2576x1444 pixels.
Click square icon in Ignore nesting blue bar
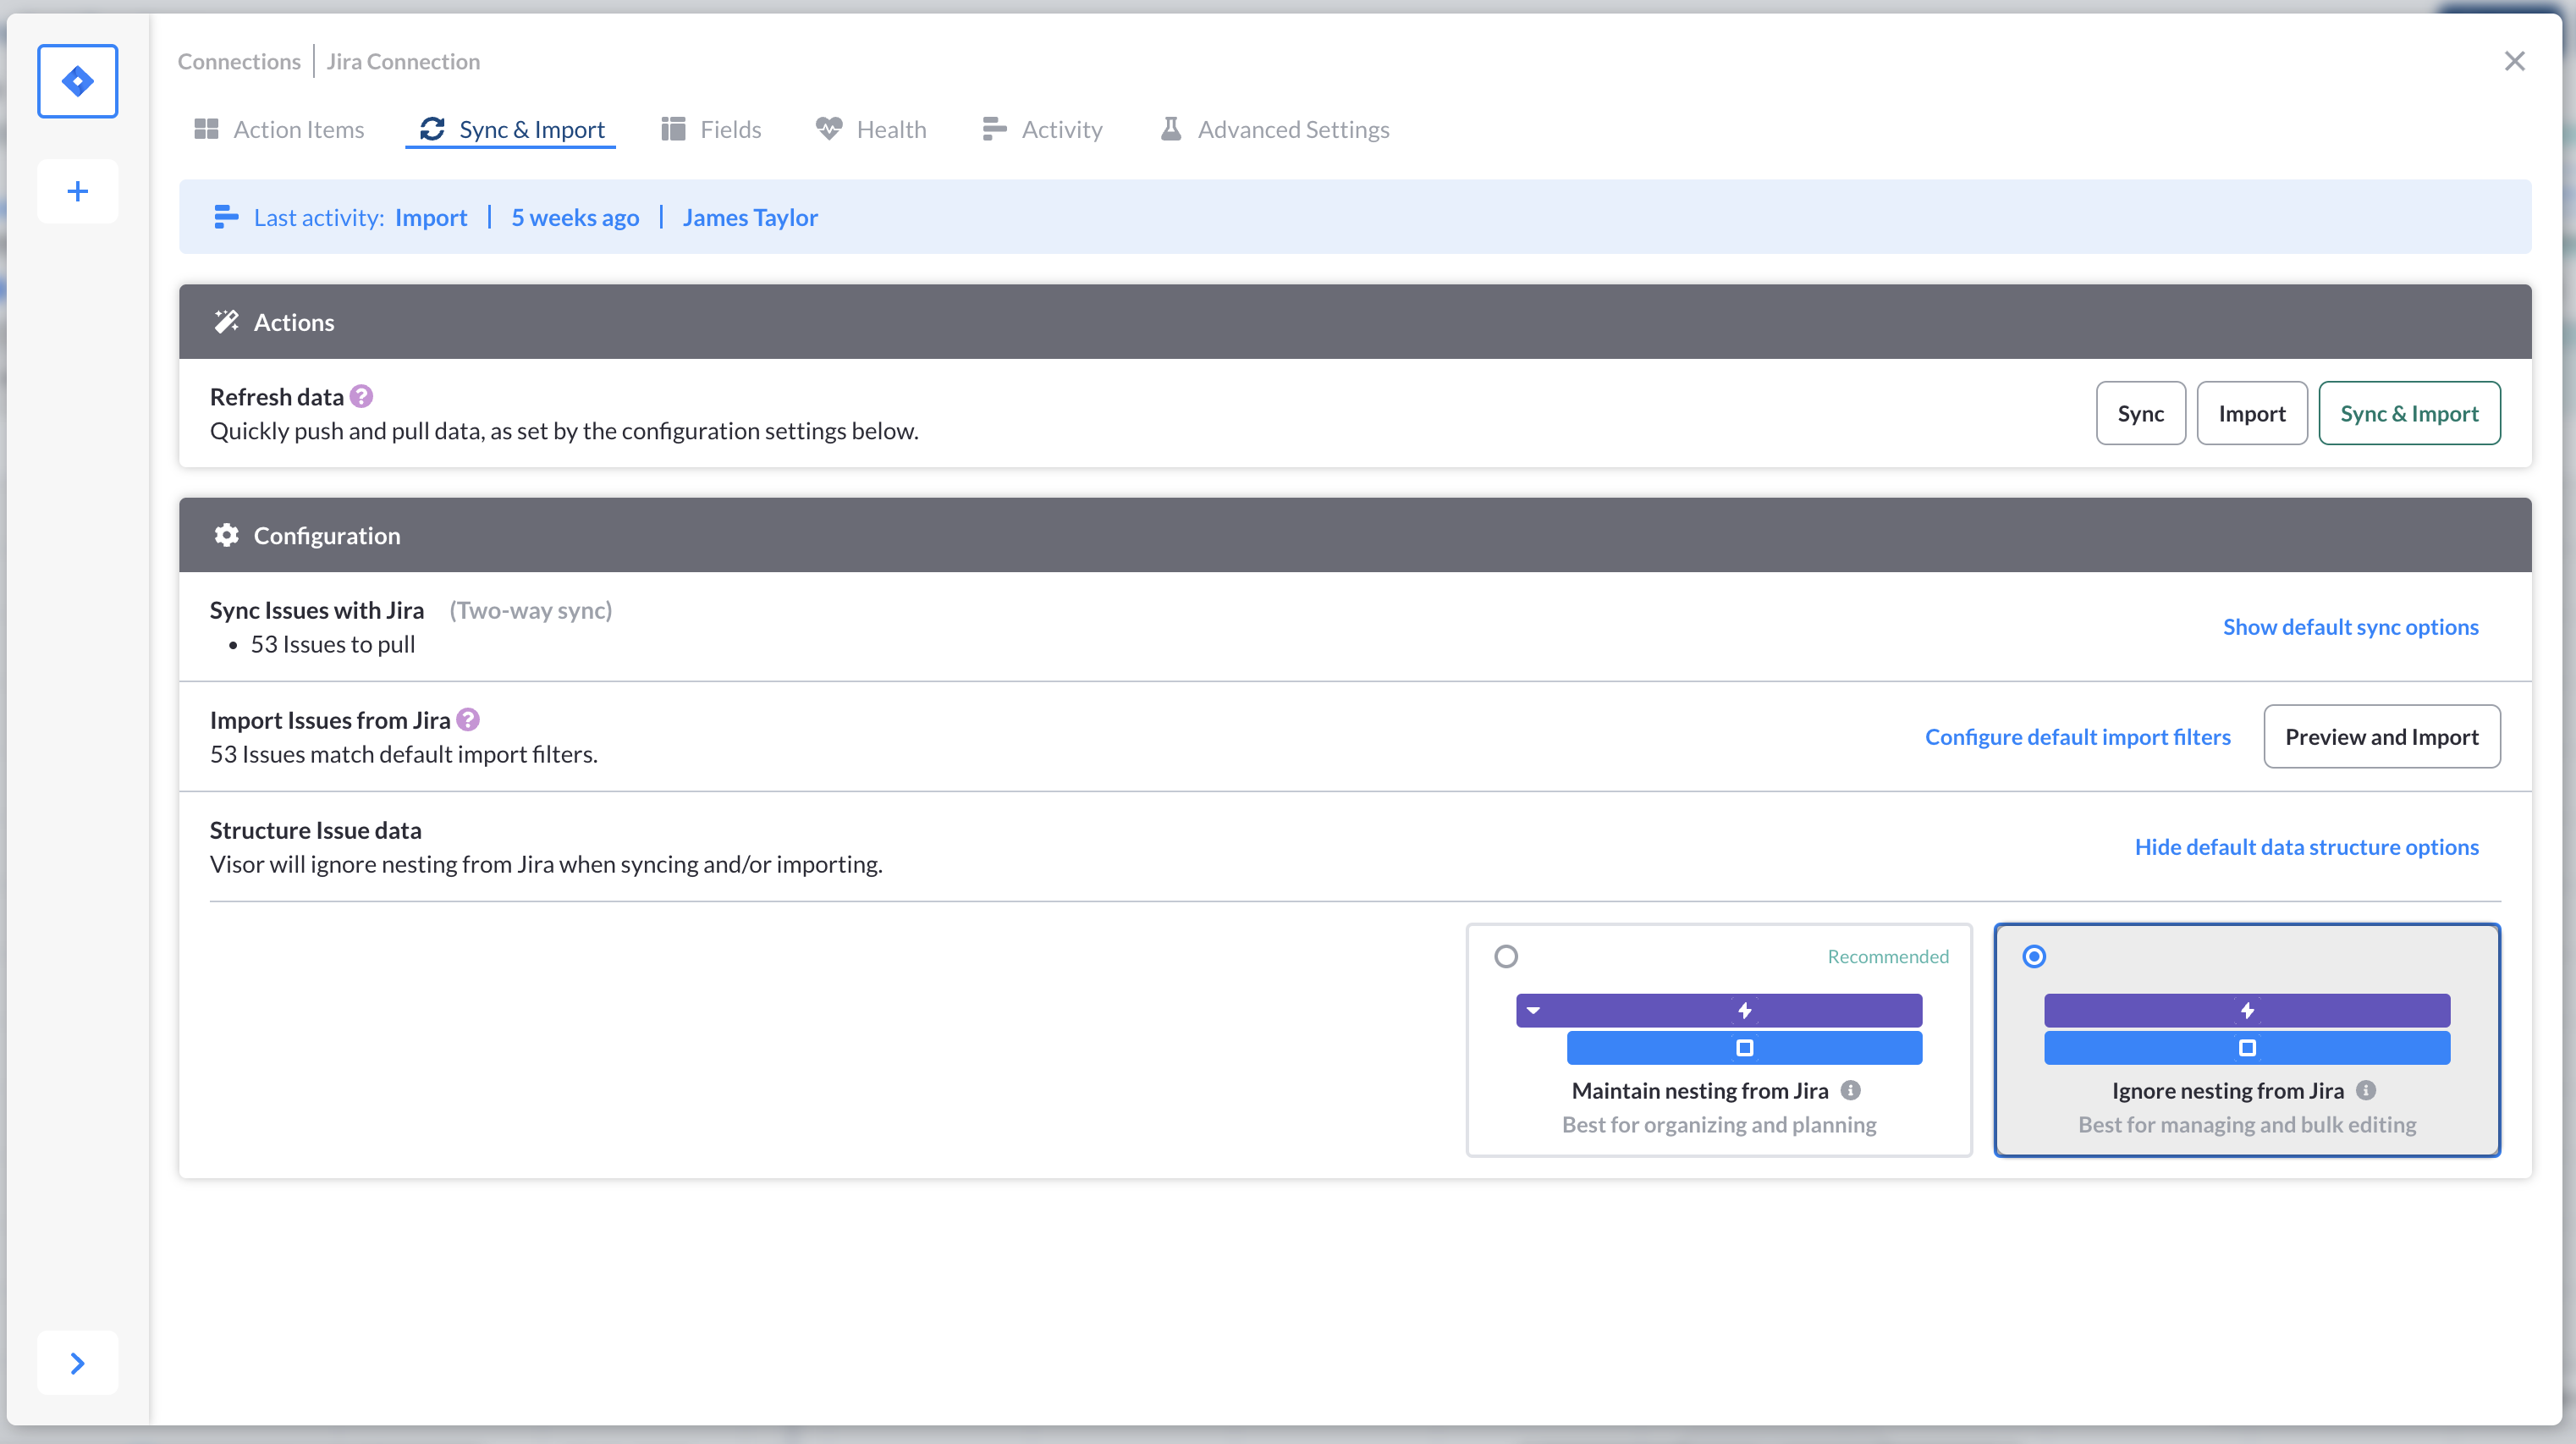point(2247,1048)
